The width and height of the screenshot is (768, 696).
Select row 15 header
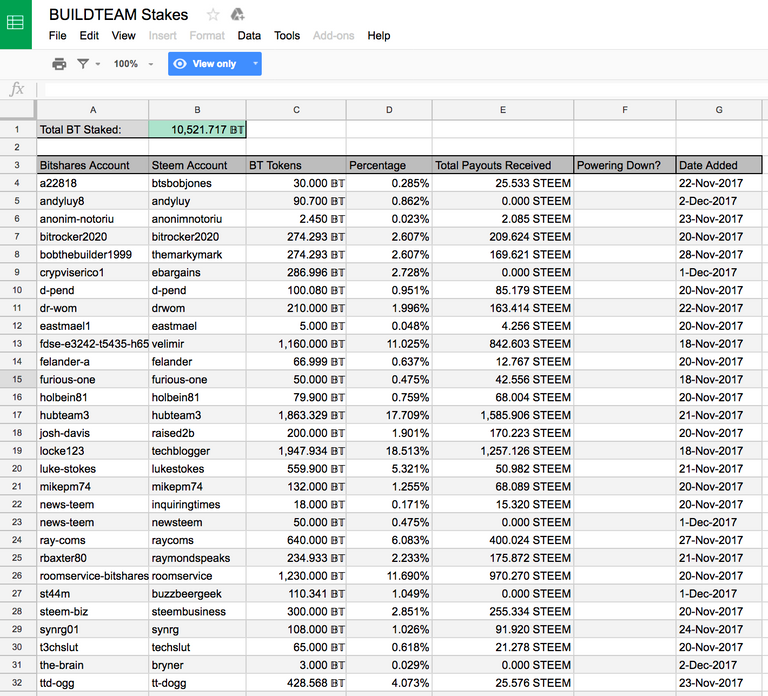click(18, 379)
